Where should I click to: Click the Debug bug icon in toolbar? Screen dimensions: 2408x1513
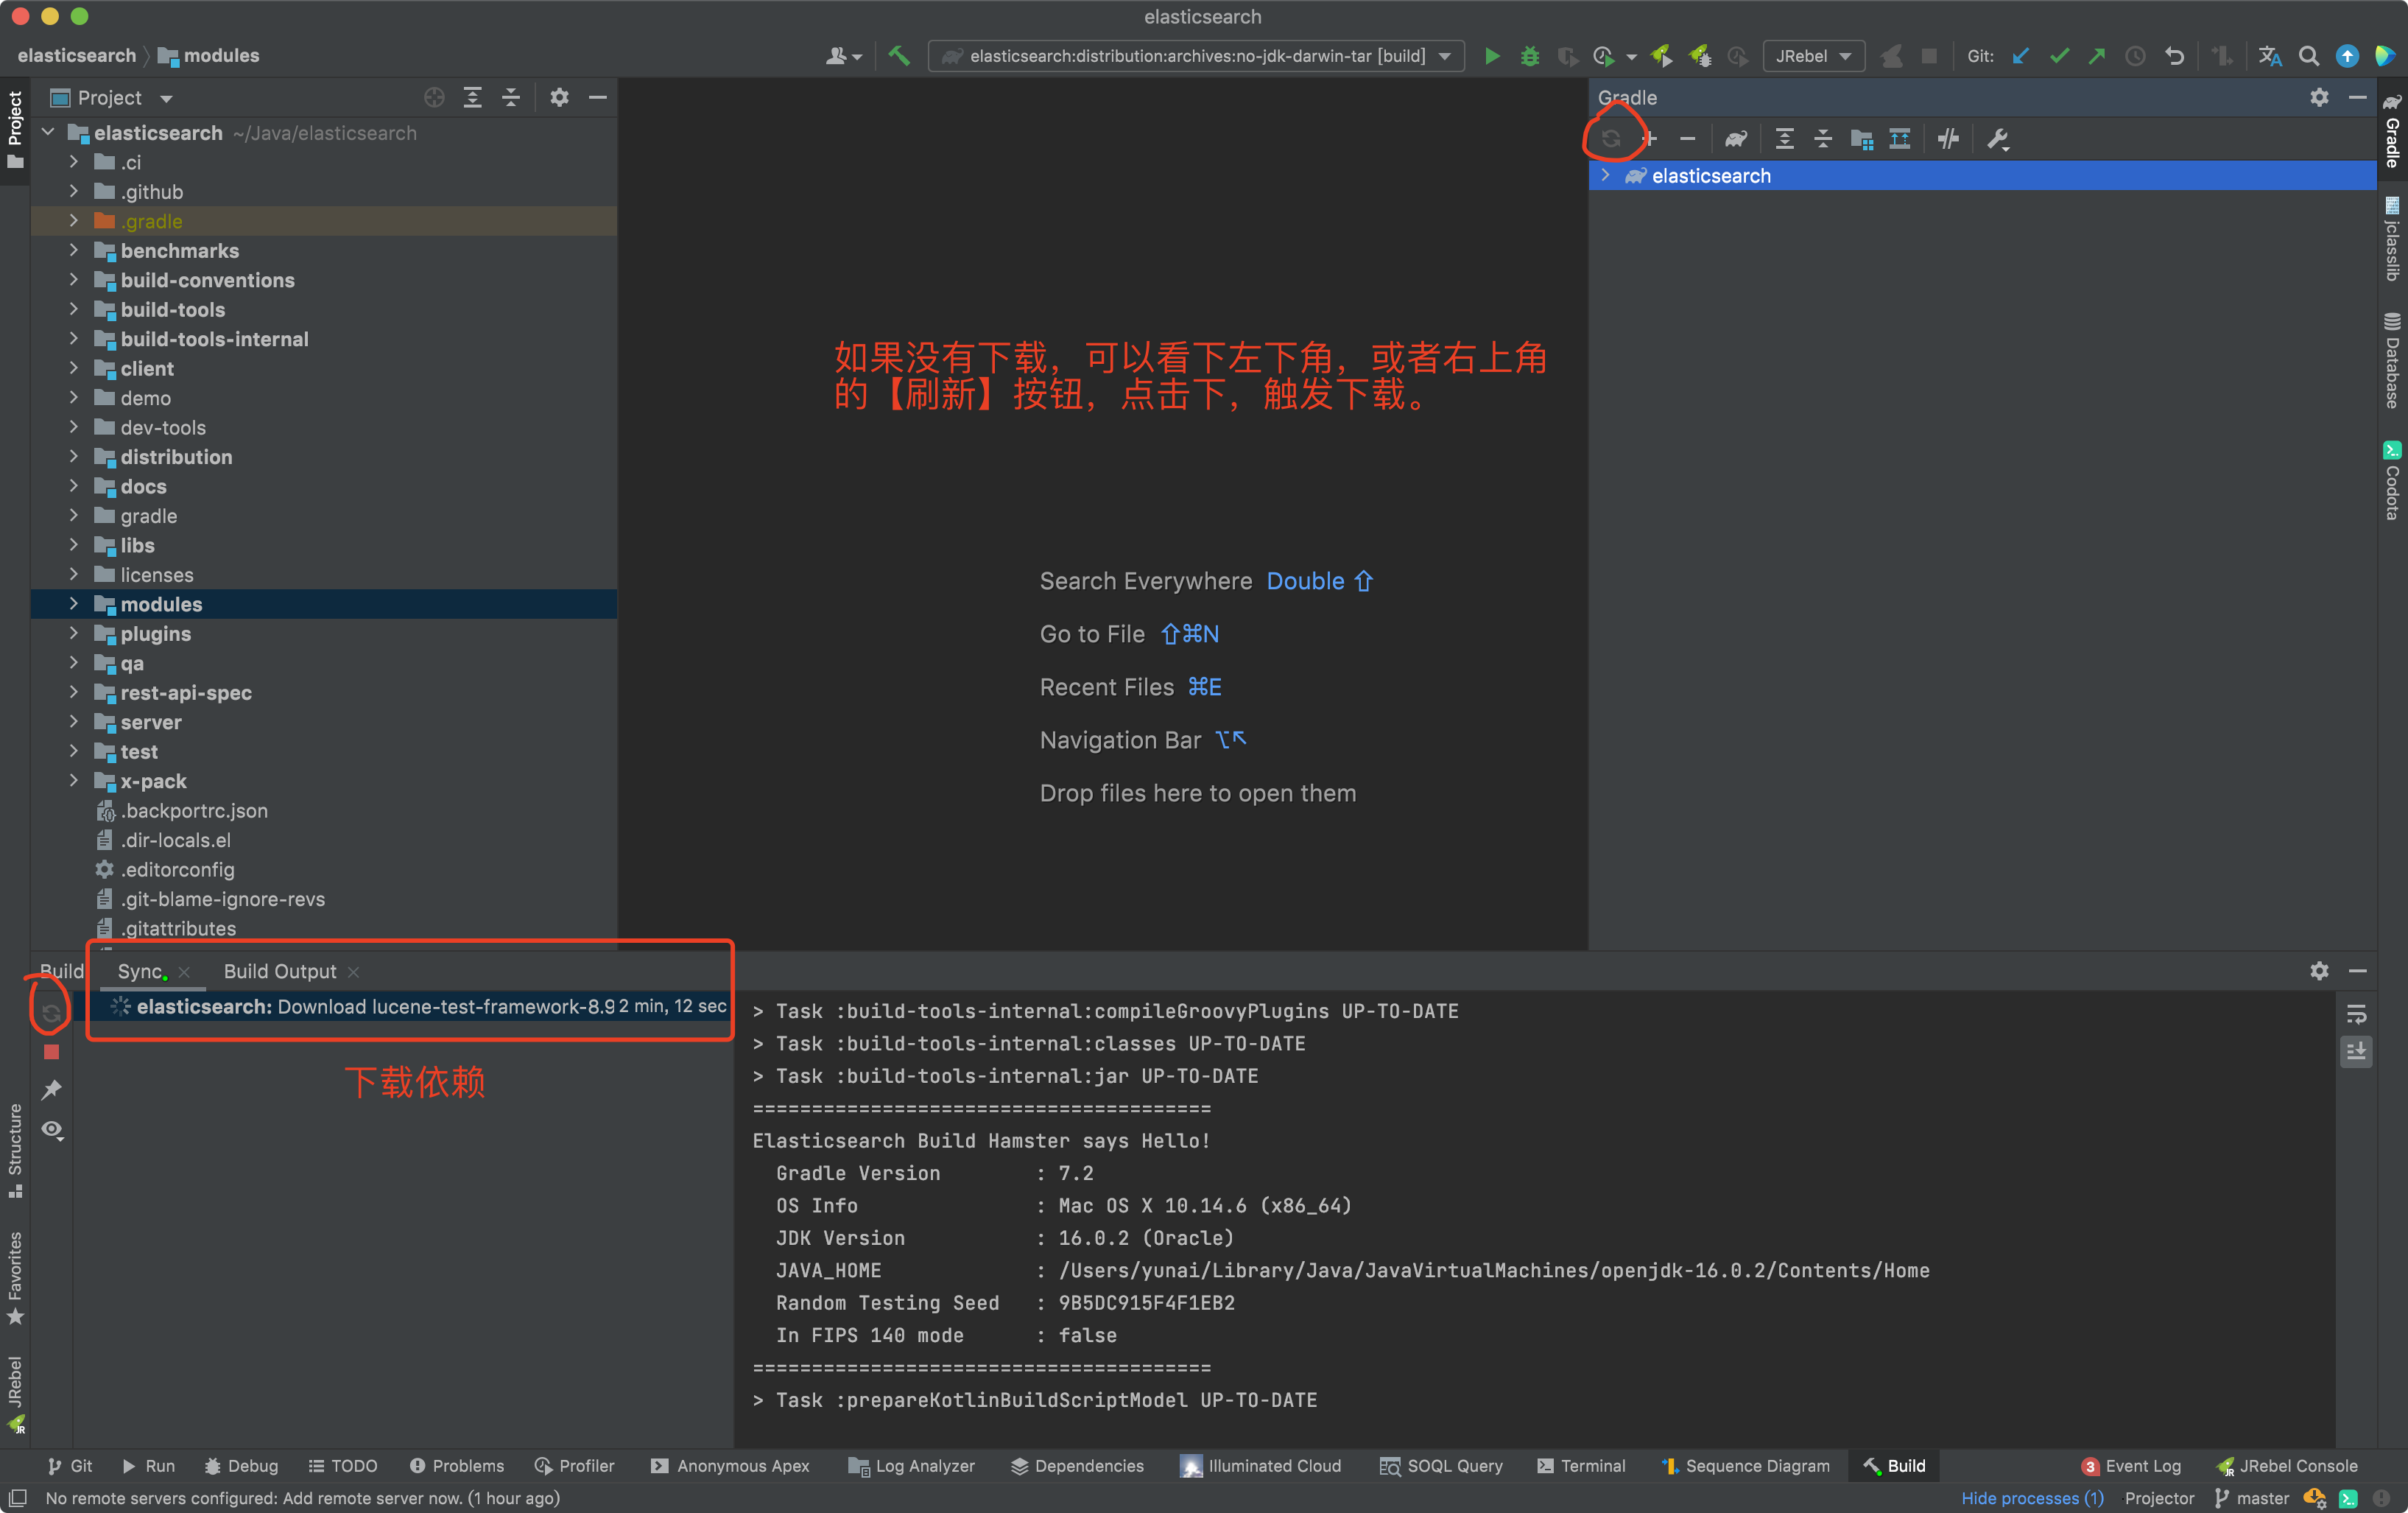tap(1529, 56)
